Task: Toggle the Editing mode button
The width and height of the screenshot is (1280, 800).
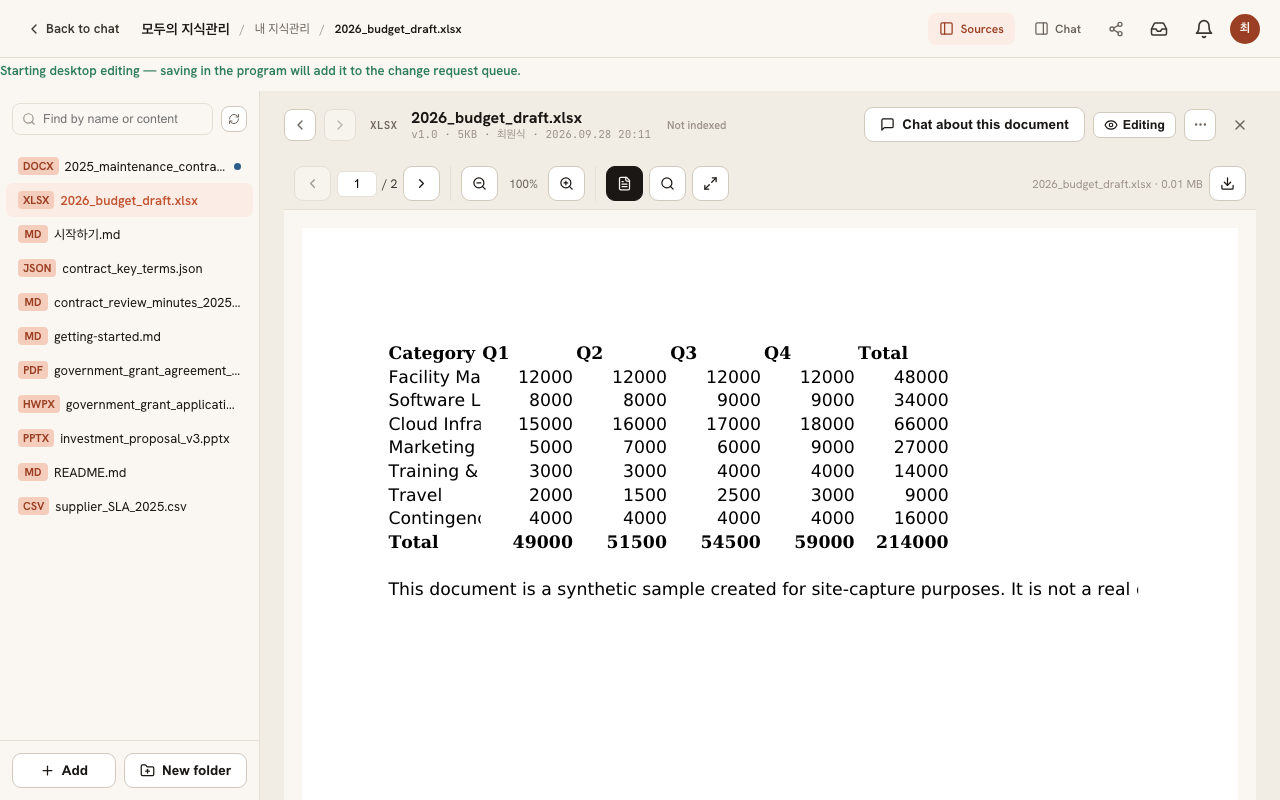Action: [1134, 125]
